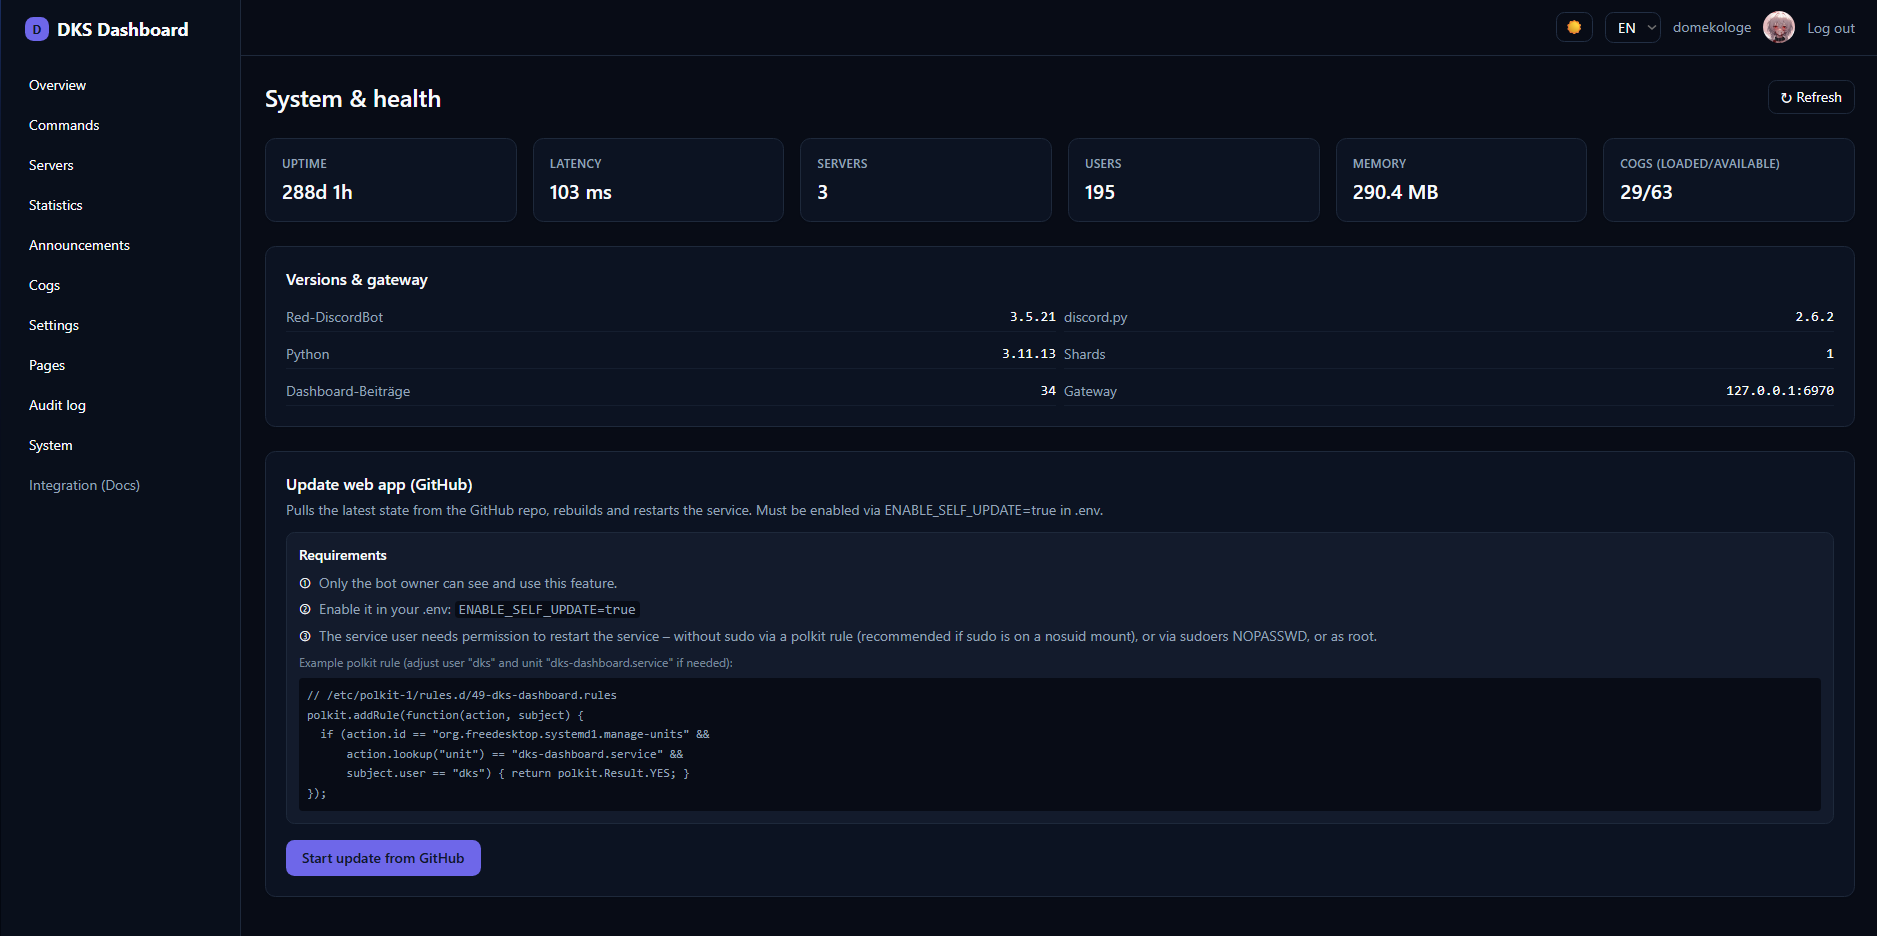Click the Latency 103 ms card
The width and height of the screenshot is (1877, 936).
coord(658,180)
